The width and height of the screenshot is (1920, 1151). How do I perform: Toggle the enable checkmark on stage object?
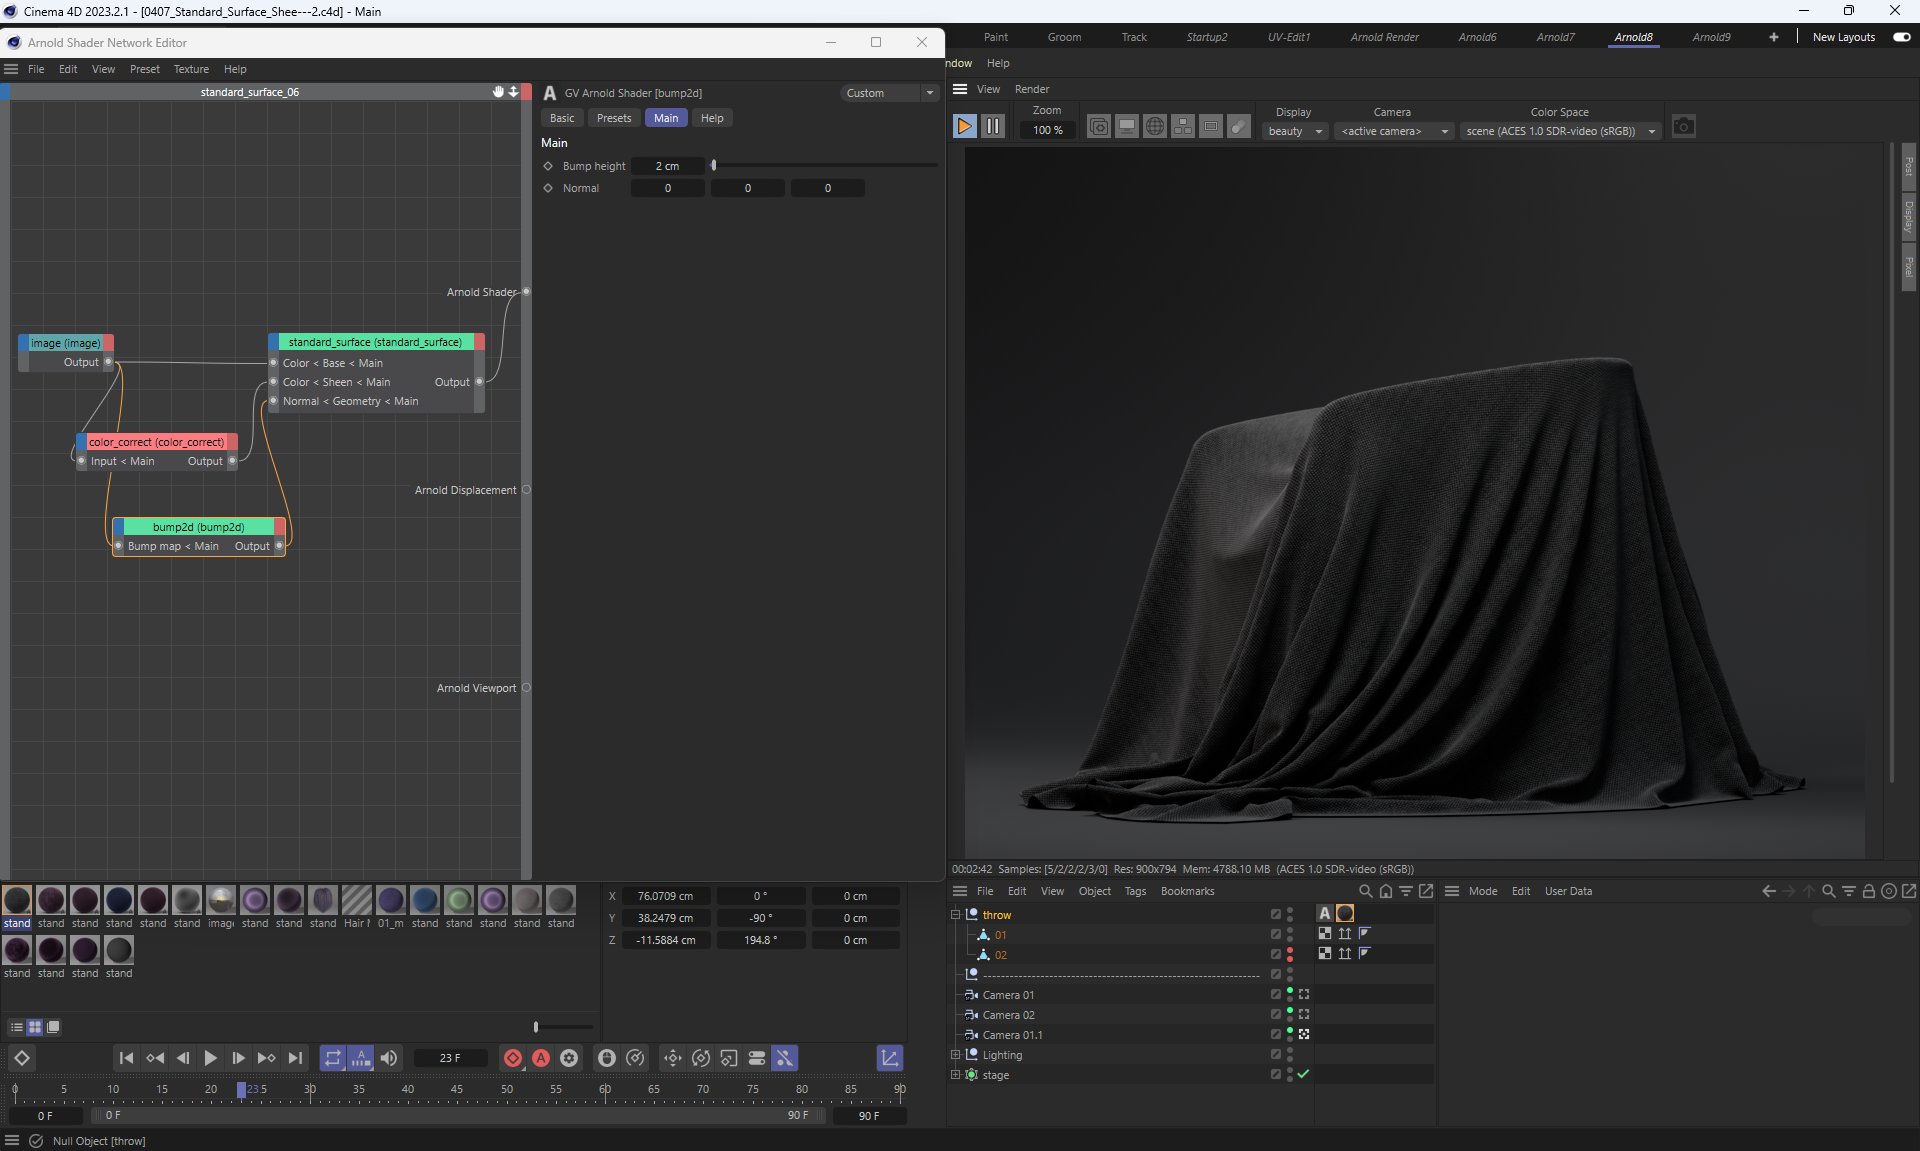click(x=1303, y=1074)
